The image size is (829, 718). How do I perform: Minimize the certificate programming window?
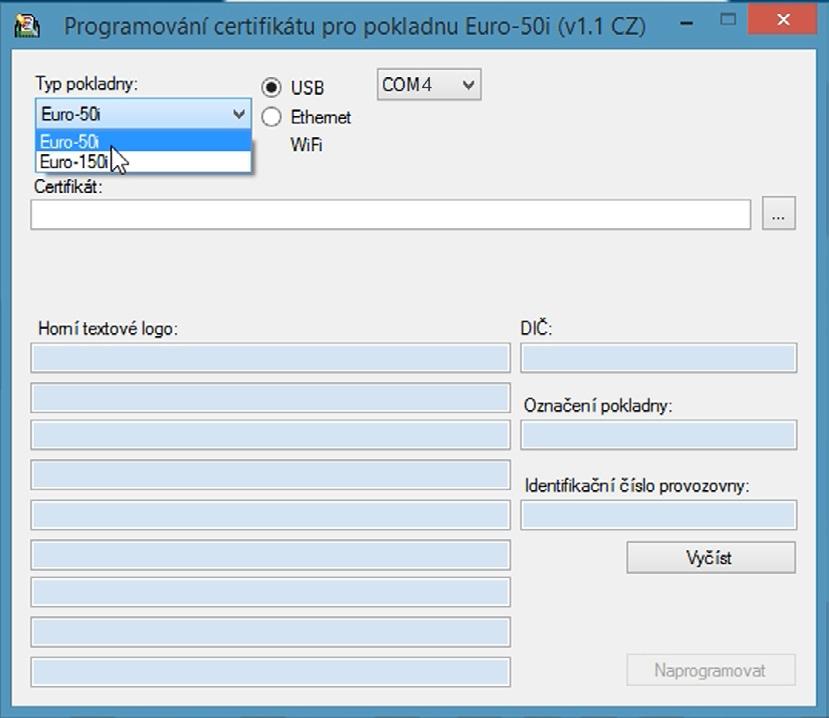click(686, 22)
